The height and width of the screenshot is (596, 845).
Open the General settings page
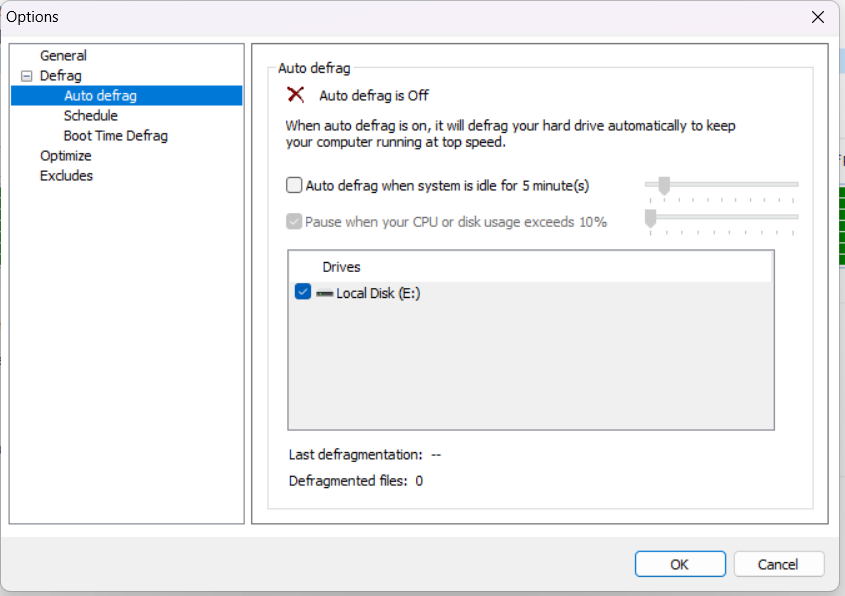pyautogui.click(x=63, y=56)
